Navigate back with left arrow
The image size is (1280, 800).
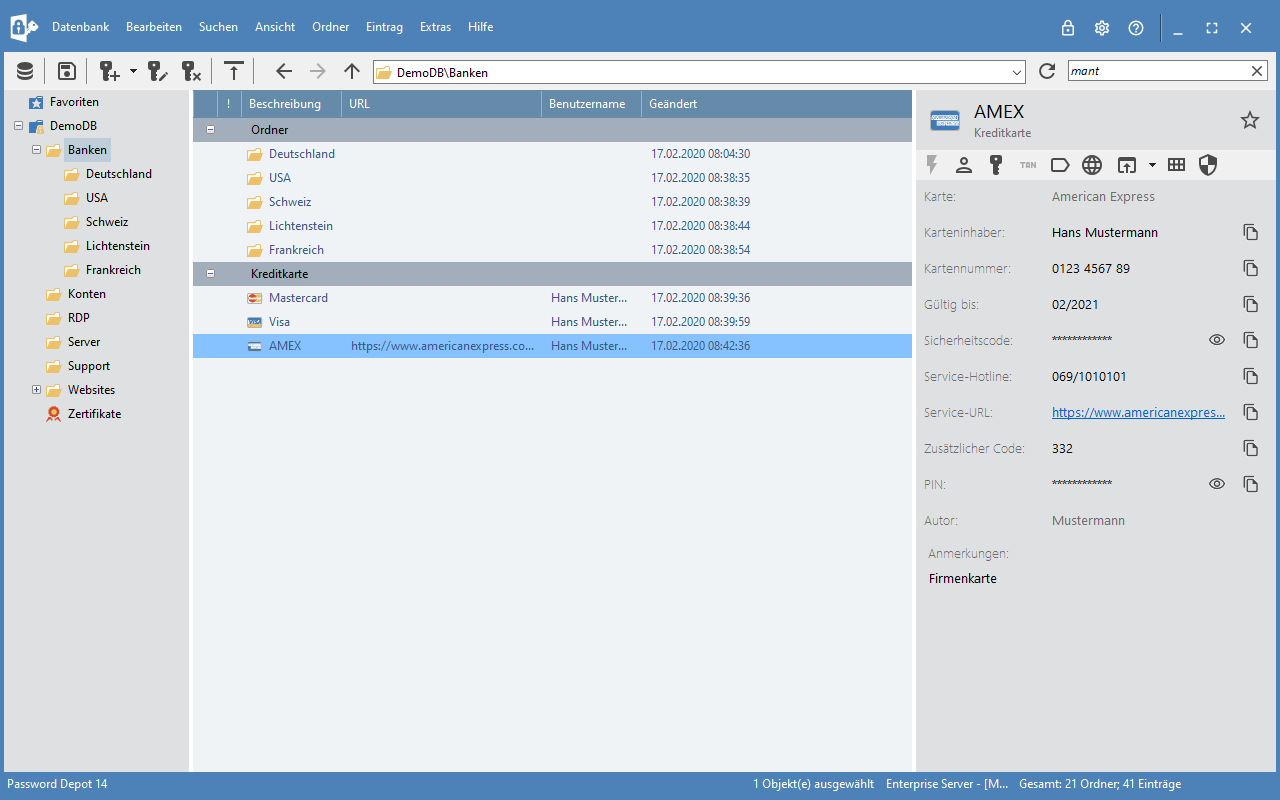tap(284, 71)
